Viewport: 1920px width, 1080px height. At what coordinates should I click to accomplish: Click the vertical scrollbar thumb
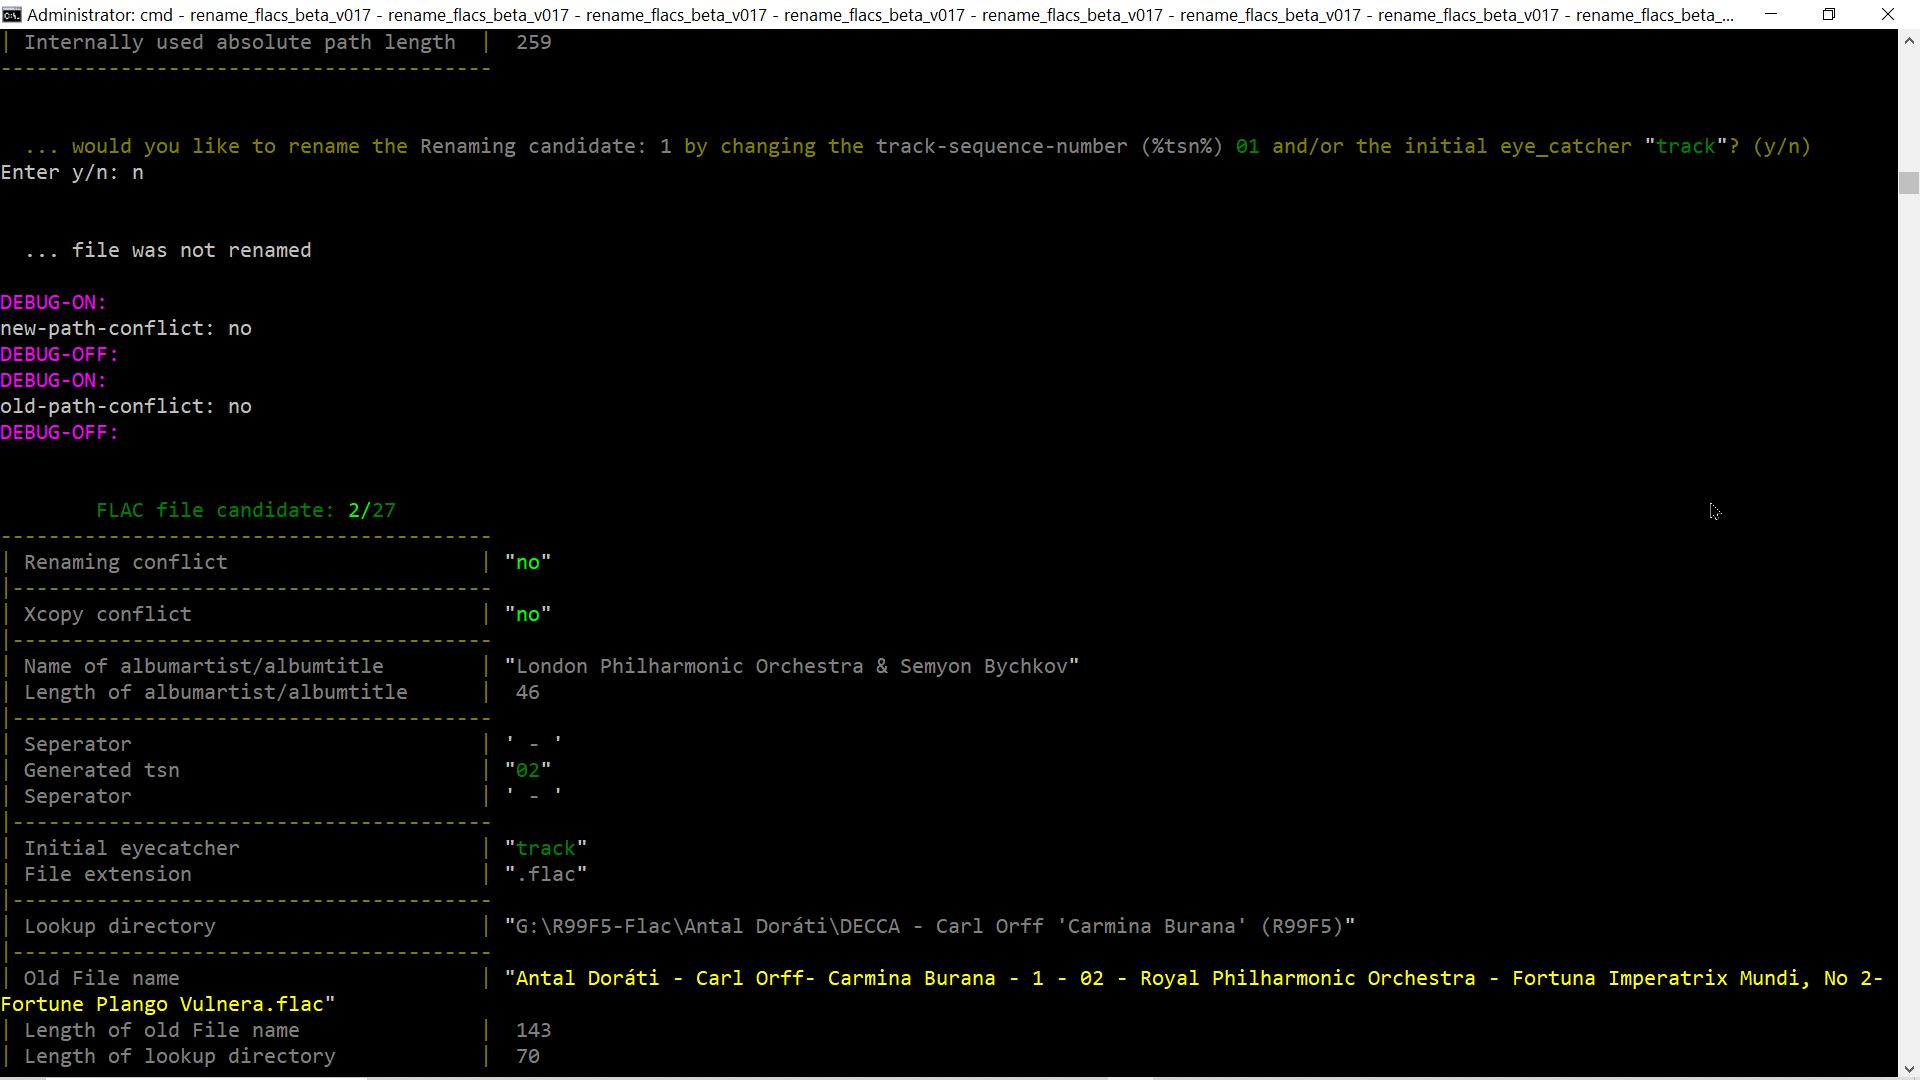click(x=1909, y=183)
